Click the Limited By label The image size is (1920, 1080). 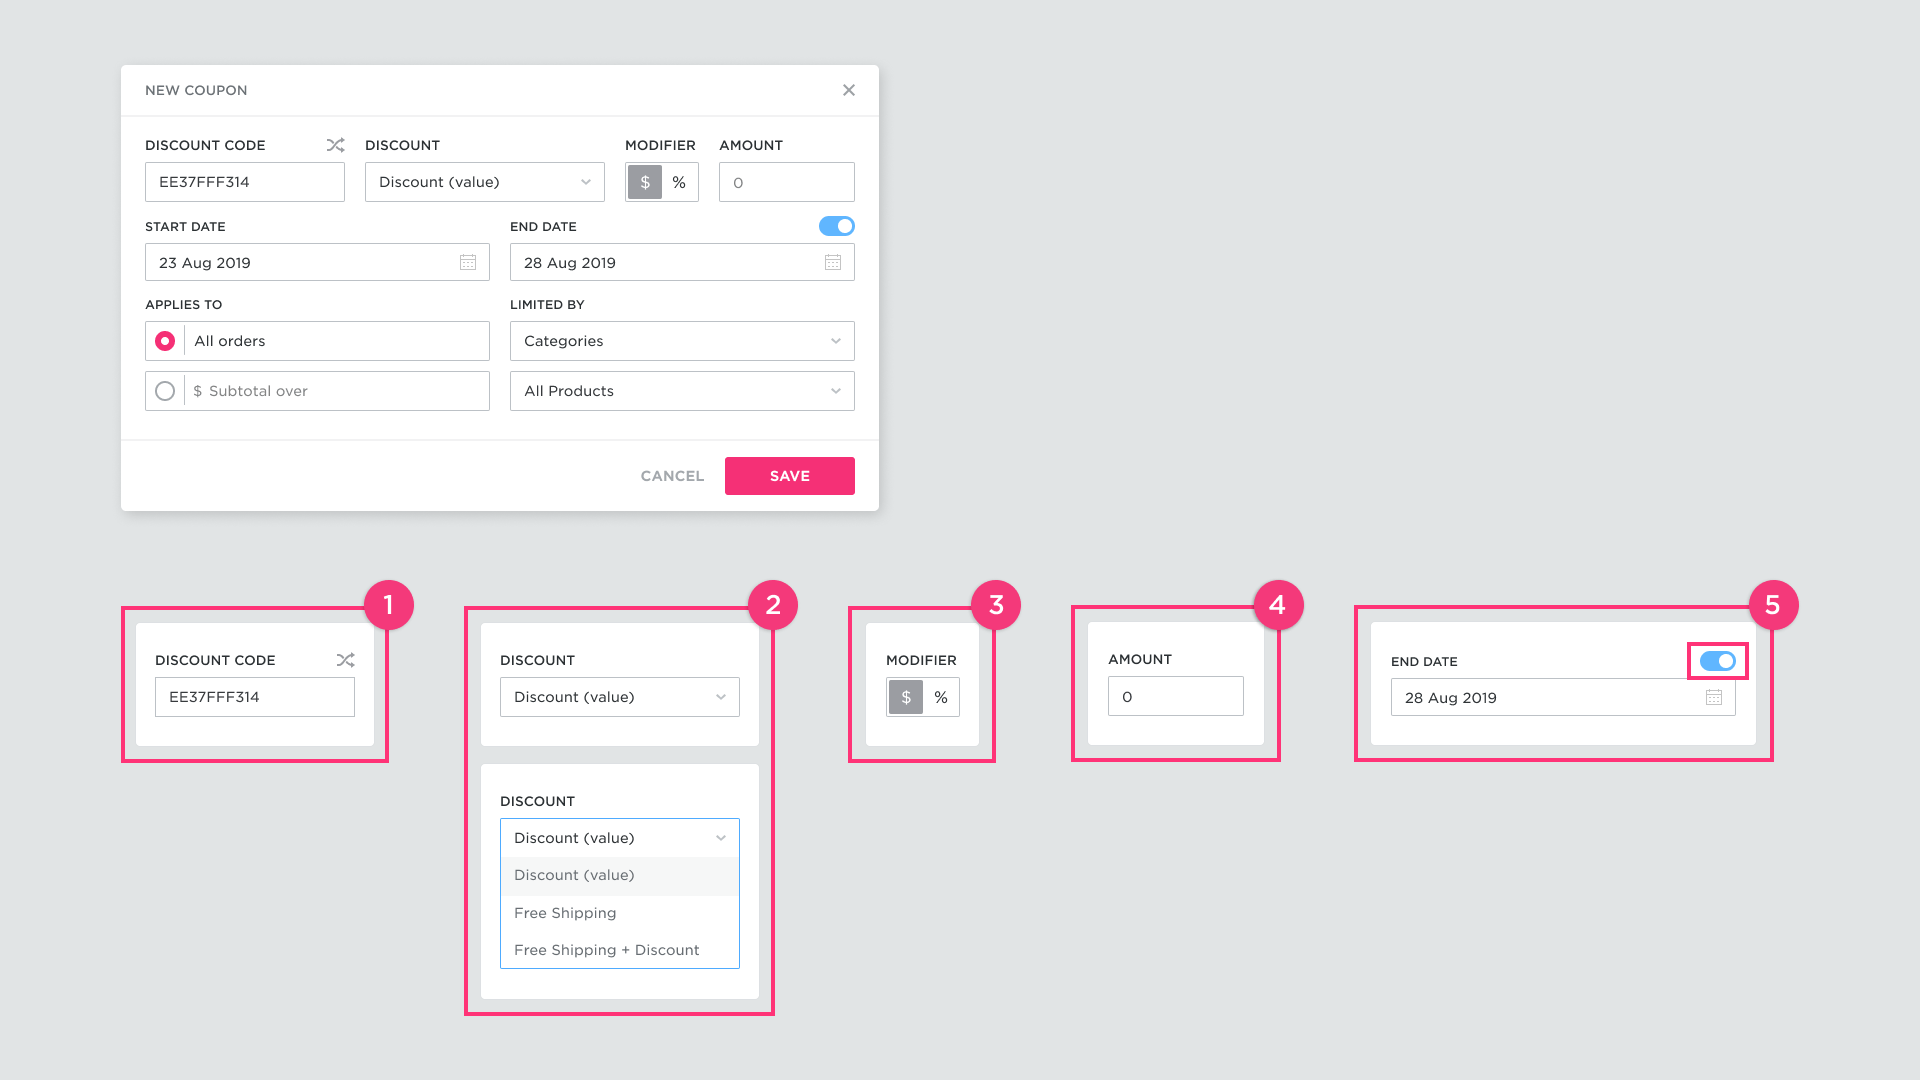pyautogui.click(x=547, y=305)
